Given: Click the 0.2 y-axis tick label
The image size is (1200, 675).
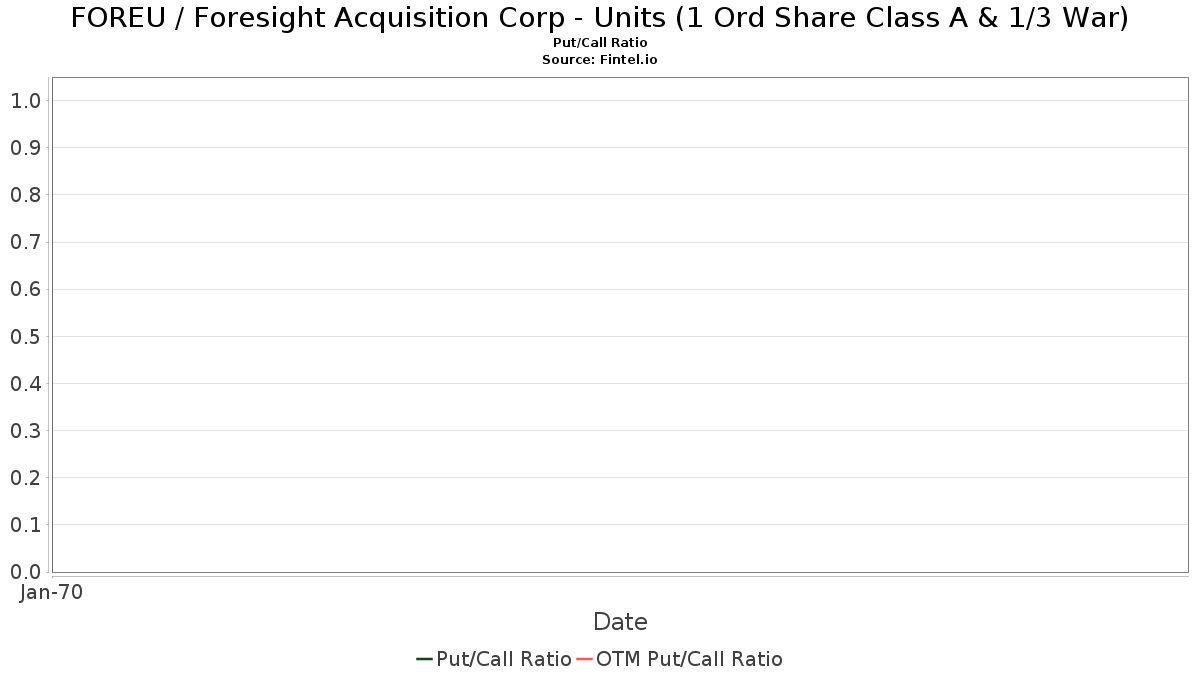Looking at the screenshot, I should pos(25,478).
